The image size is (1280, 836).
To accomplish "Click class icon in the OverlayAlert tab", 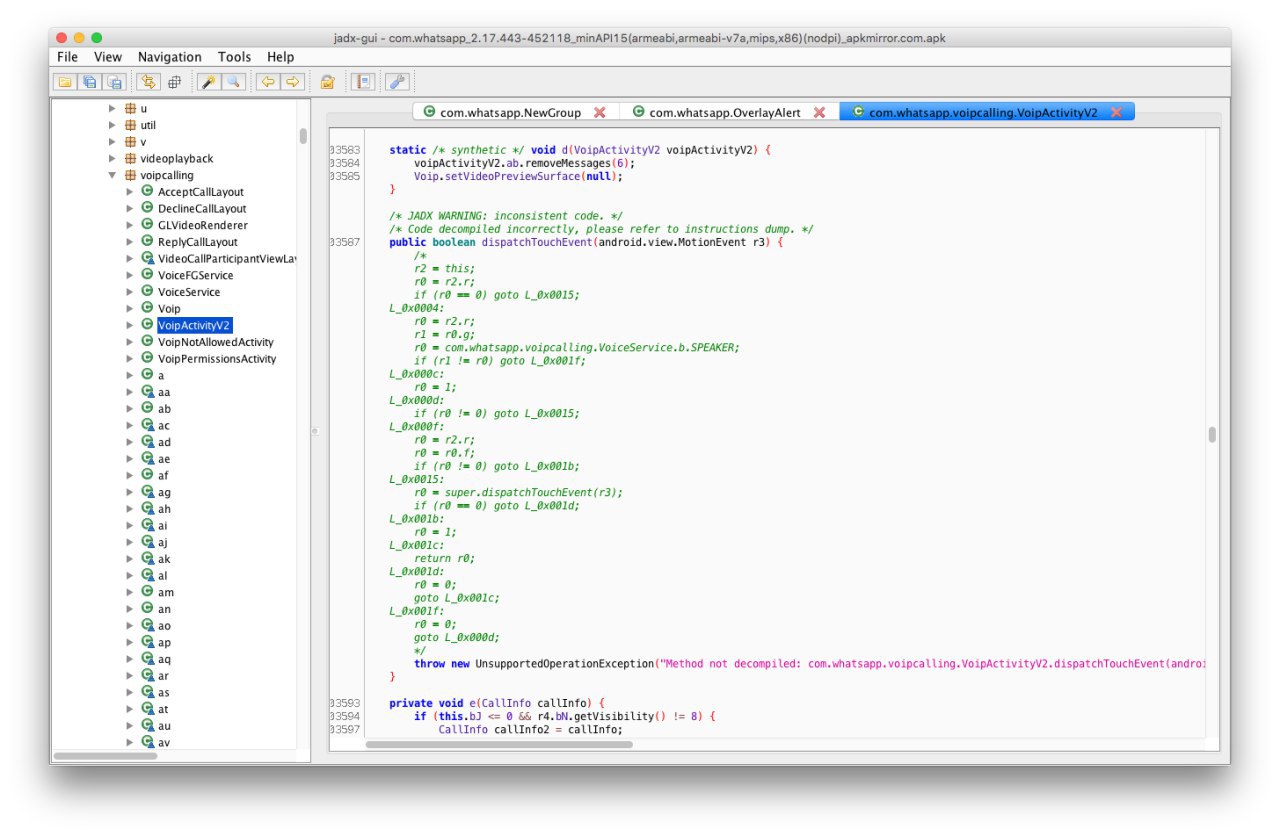I will 639,112.
